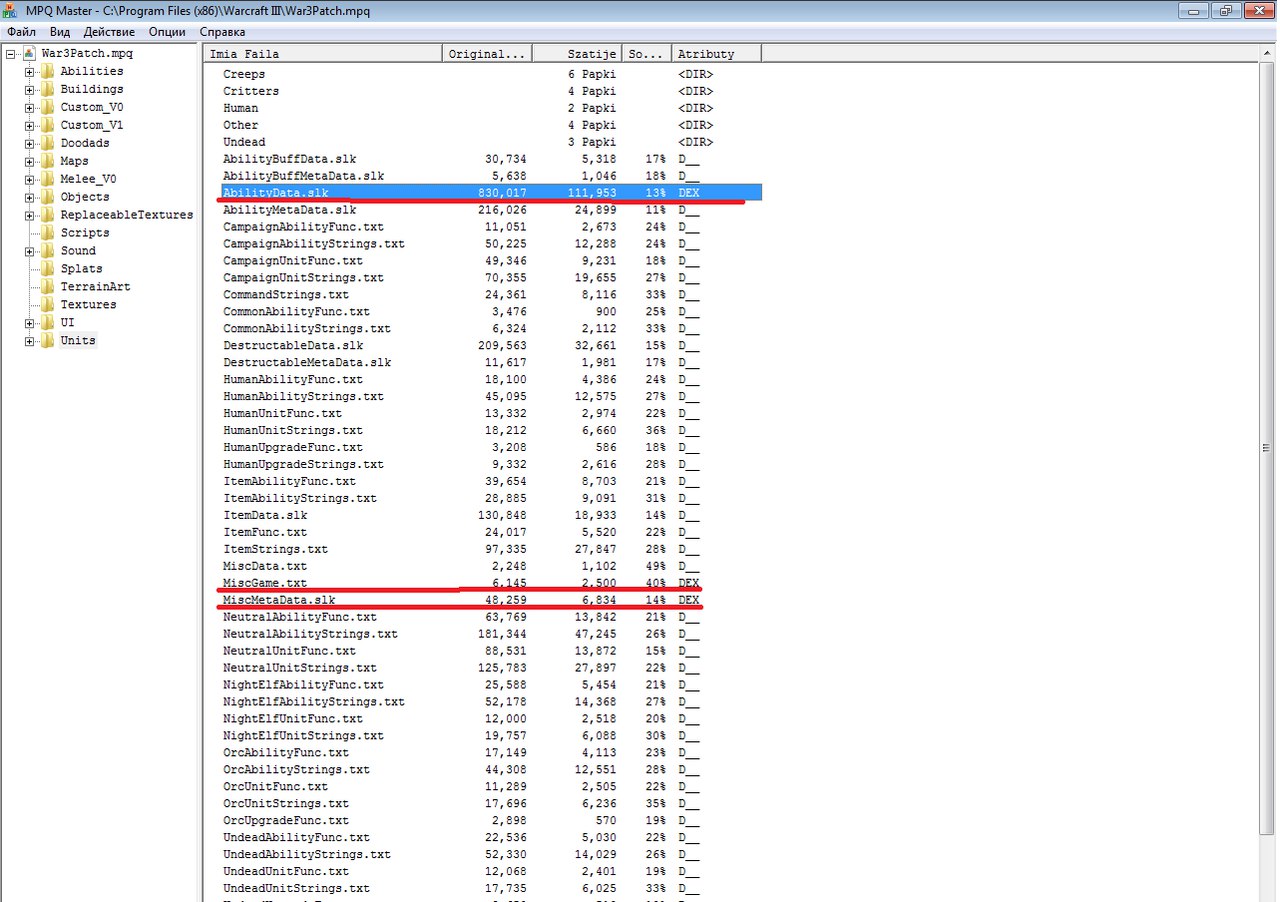
Task: Expand the Abilities tree node
Action: (x=30, y=71)
